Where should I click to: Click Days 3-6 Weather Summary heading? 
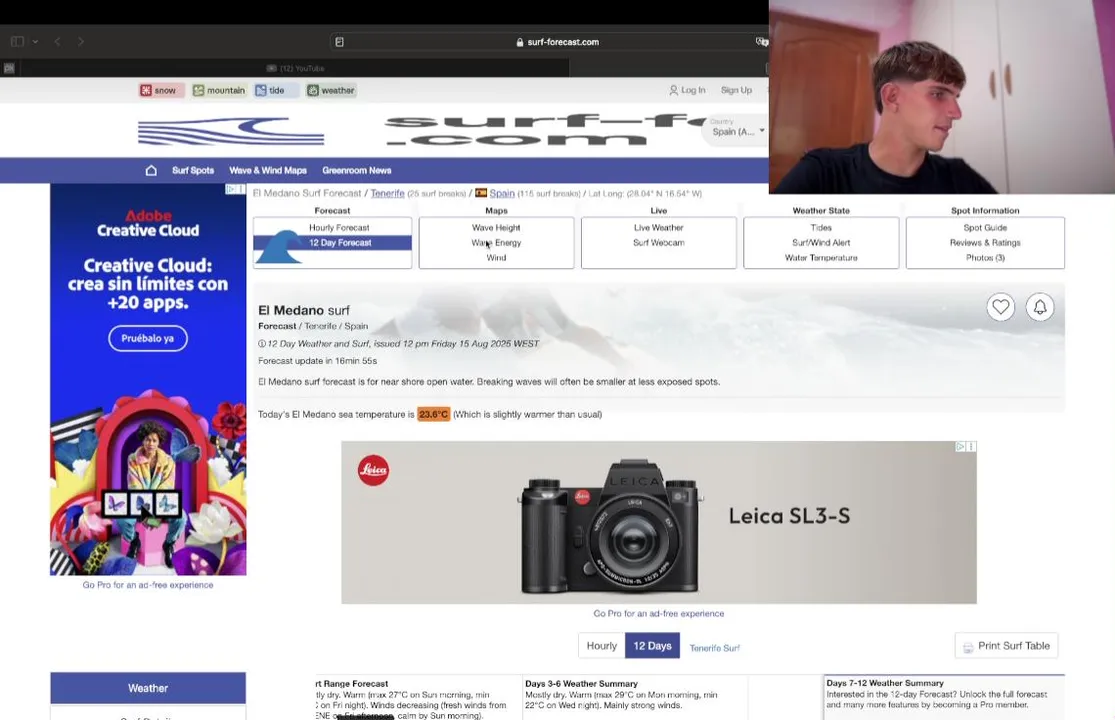[582, 684]
